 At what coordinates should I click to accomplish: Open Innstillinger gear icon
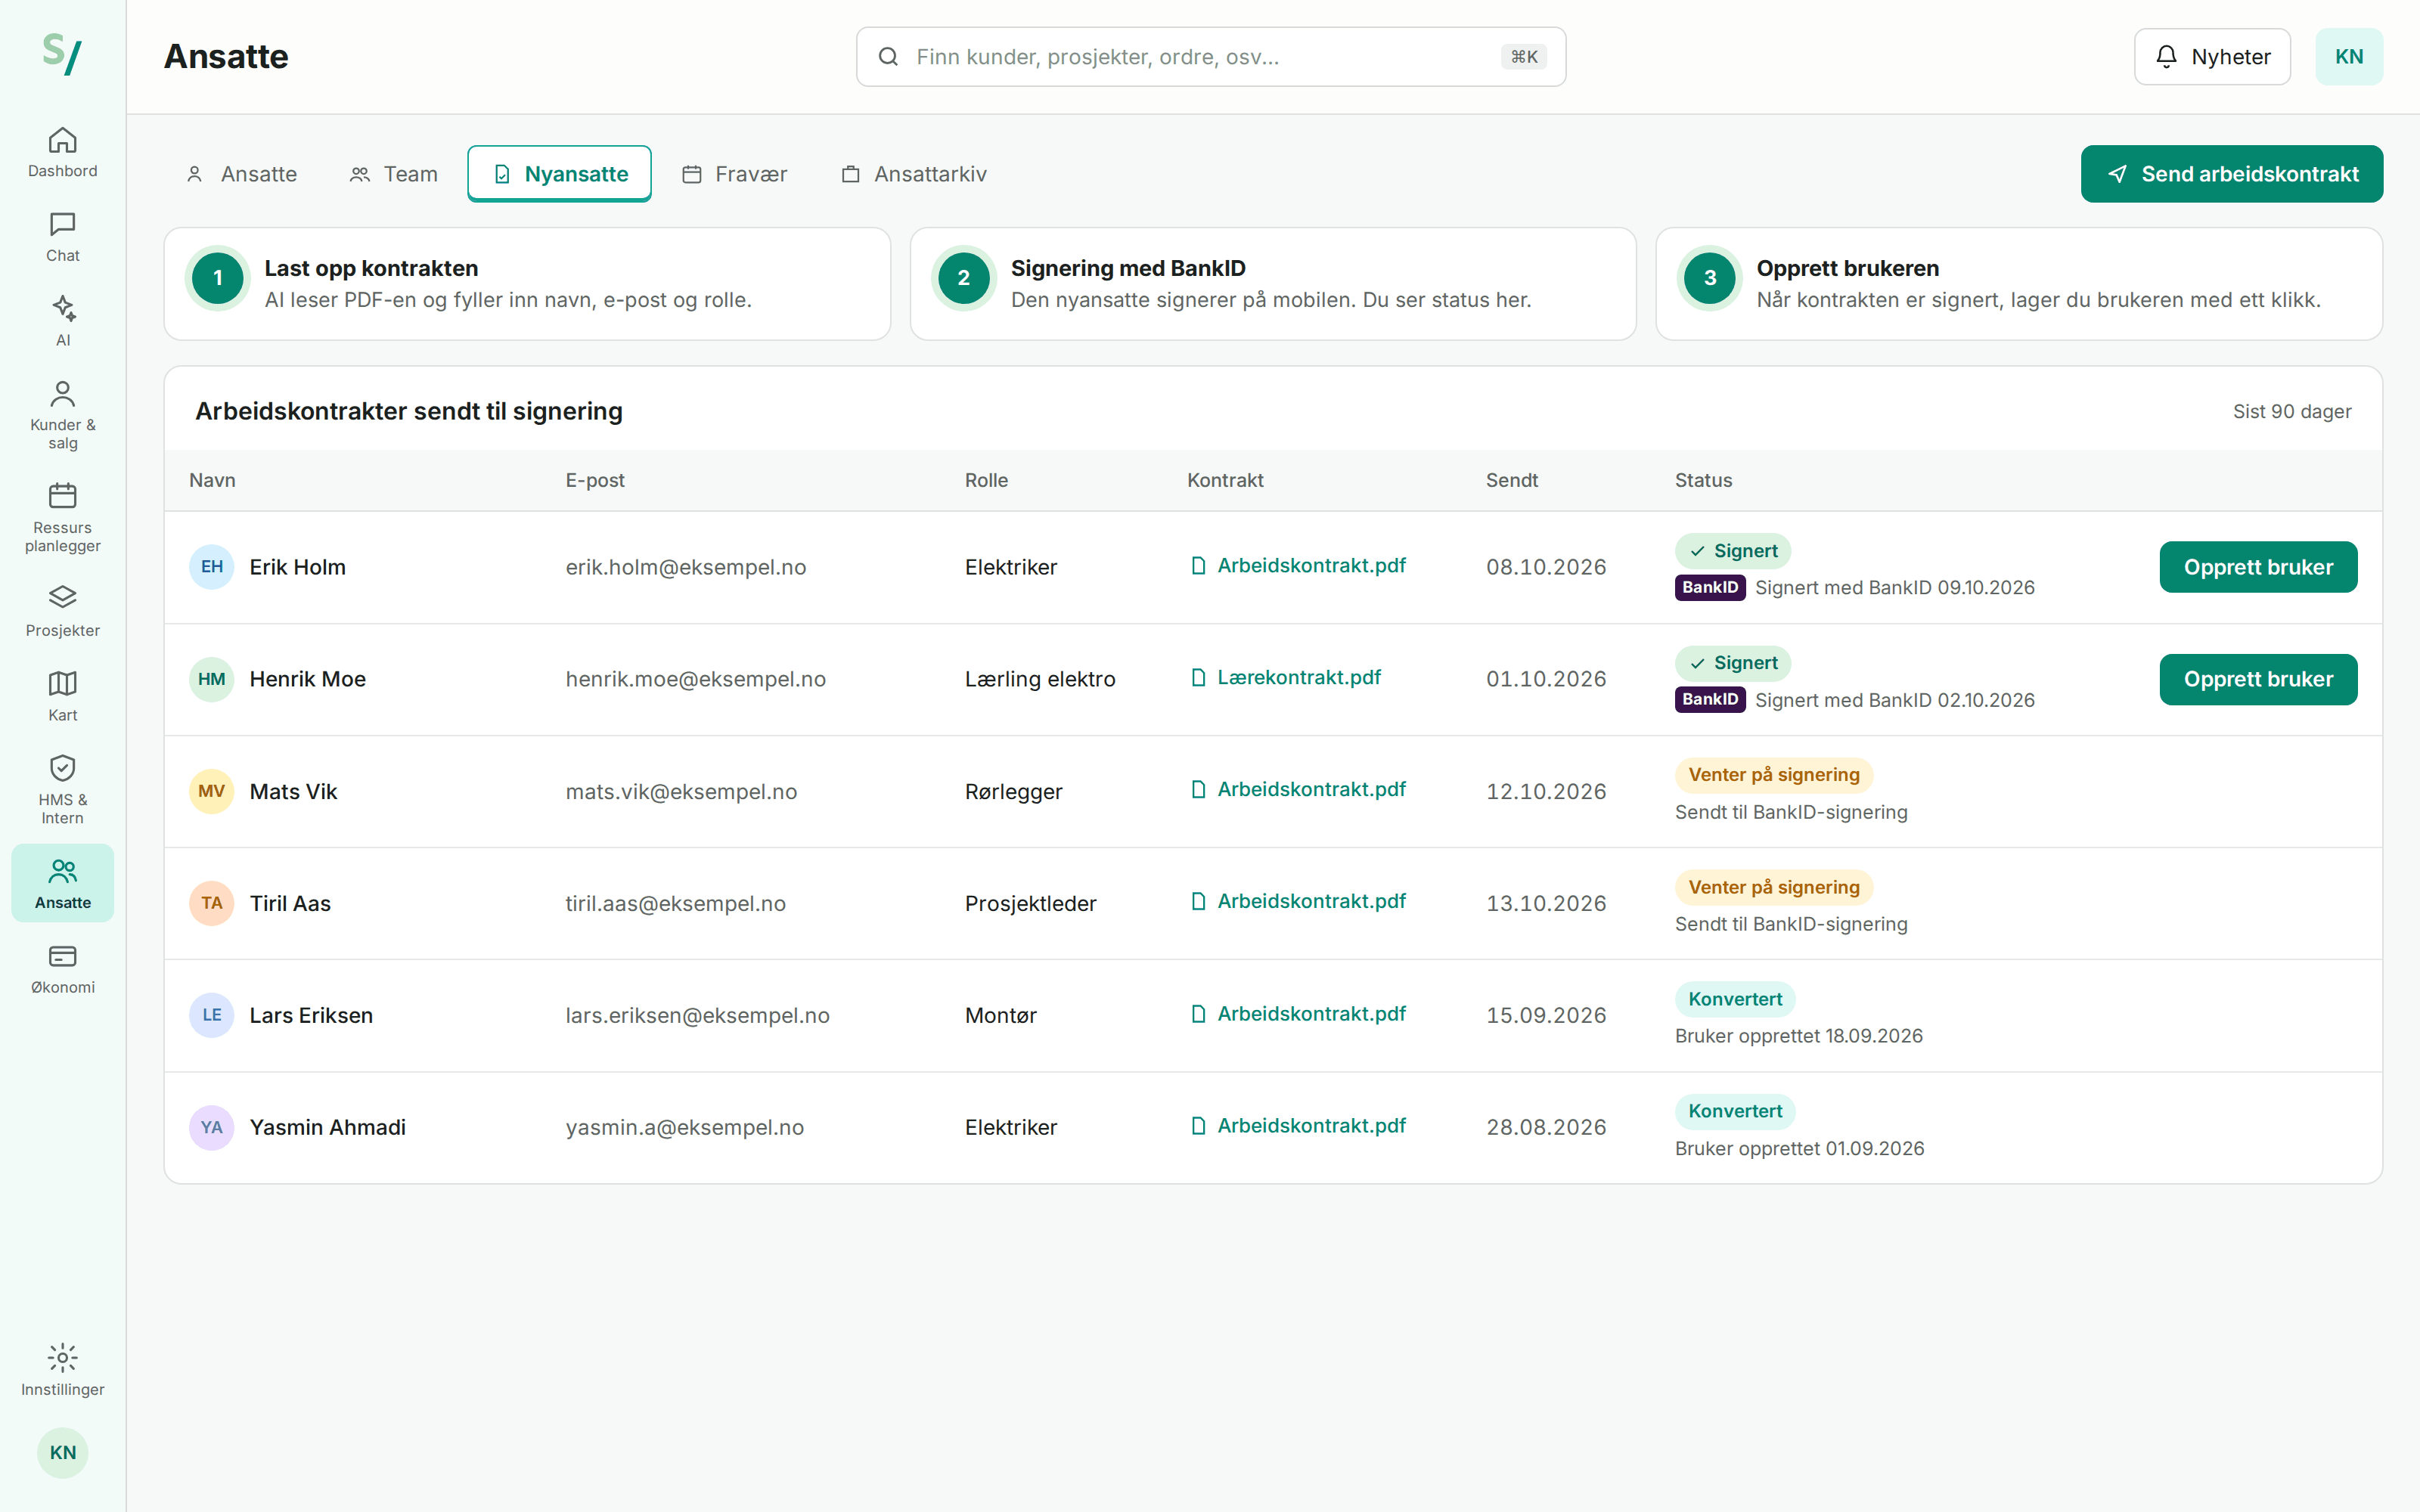[62, 1357]
